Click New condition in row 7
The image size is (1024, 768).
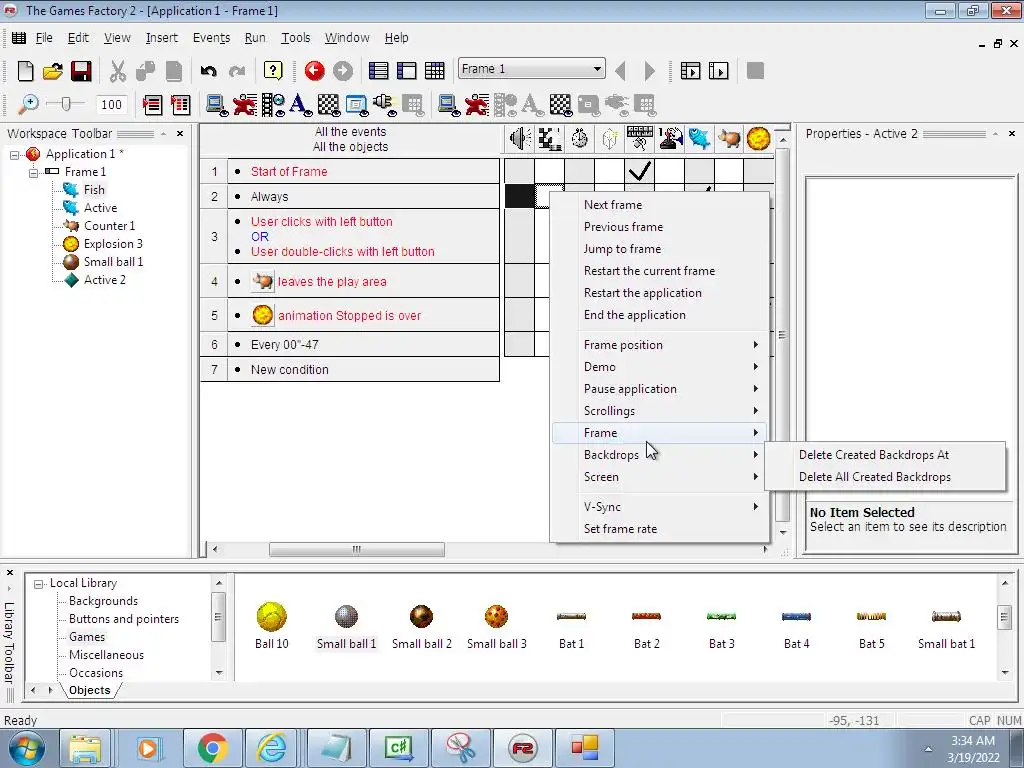point(289,370)
